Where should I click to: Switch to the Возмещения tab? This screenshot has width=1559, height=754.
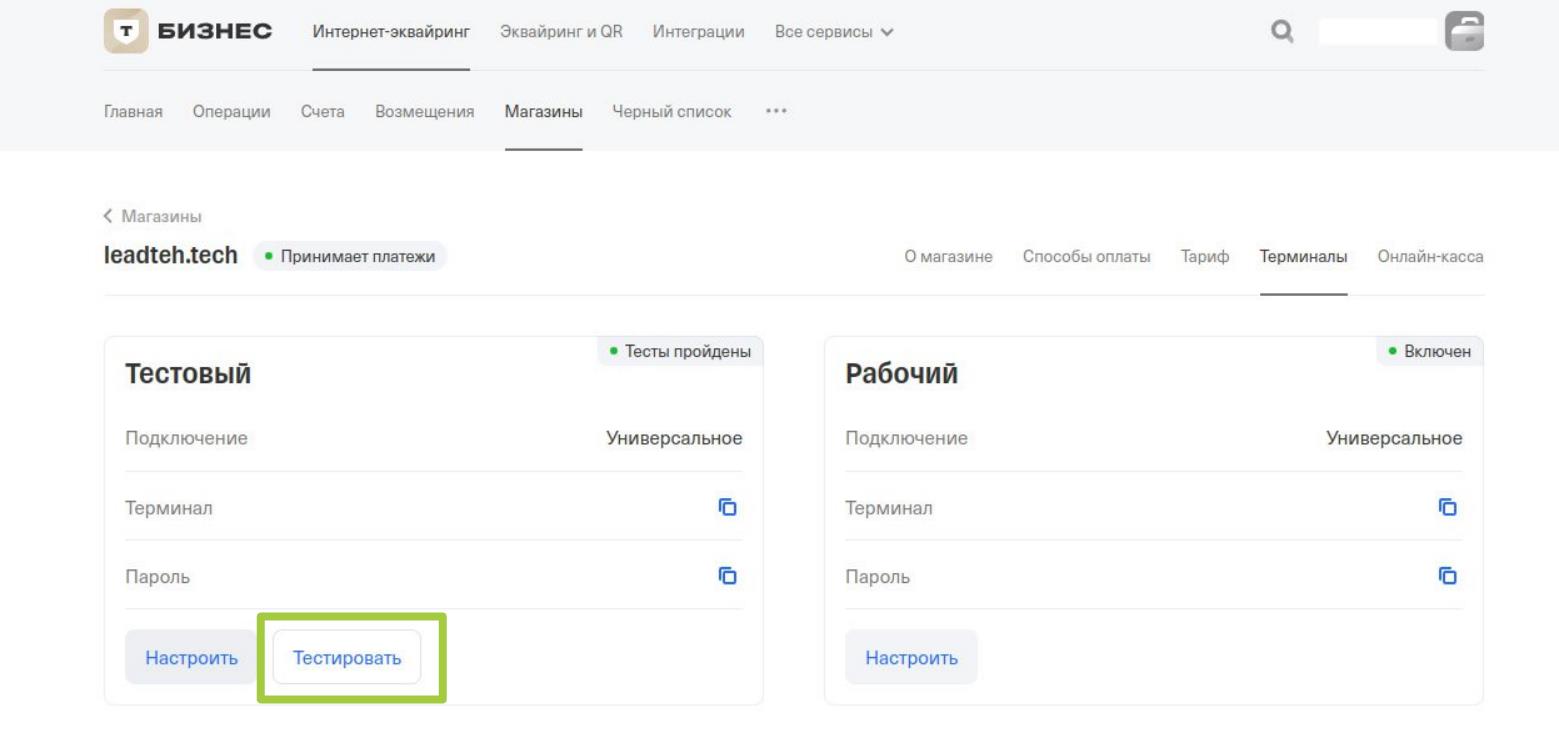point(424,111)
